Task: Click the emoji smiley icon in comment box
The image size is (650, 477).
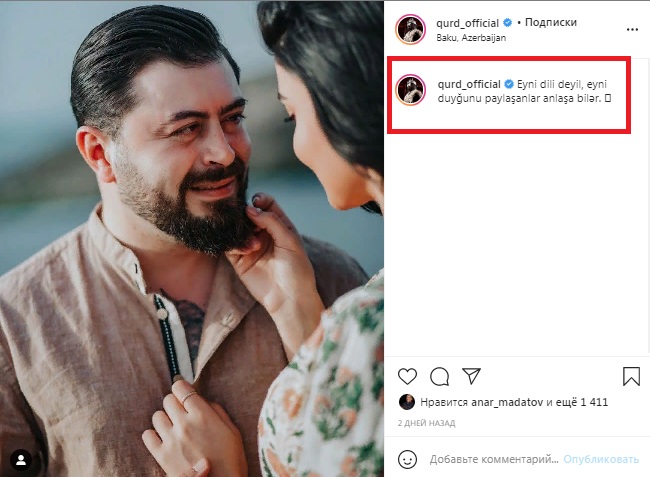Action: click(407, 459)
